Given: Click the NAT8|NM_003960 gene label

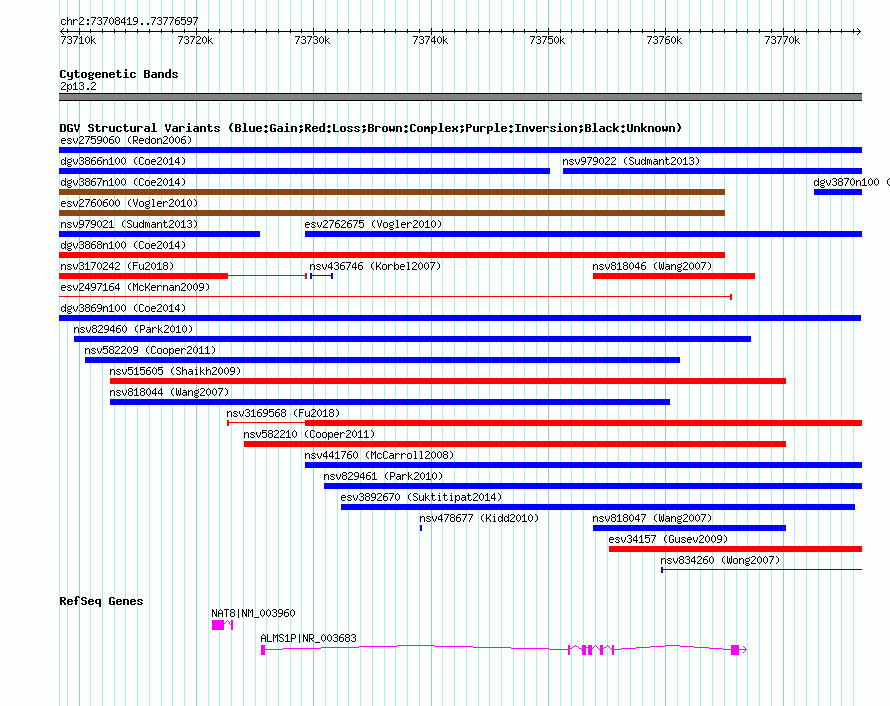Looking at the screenshot, I should [253, 613].
